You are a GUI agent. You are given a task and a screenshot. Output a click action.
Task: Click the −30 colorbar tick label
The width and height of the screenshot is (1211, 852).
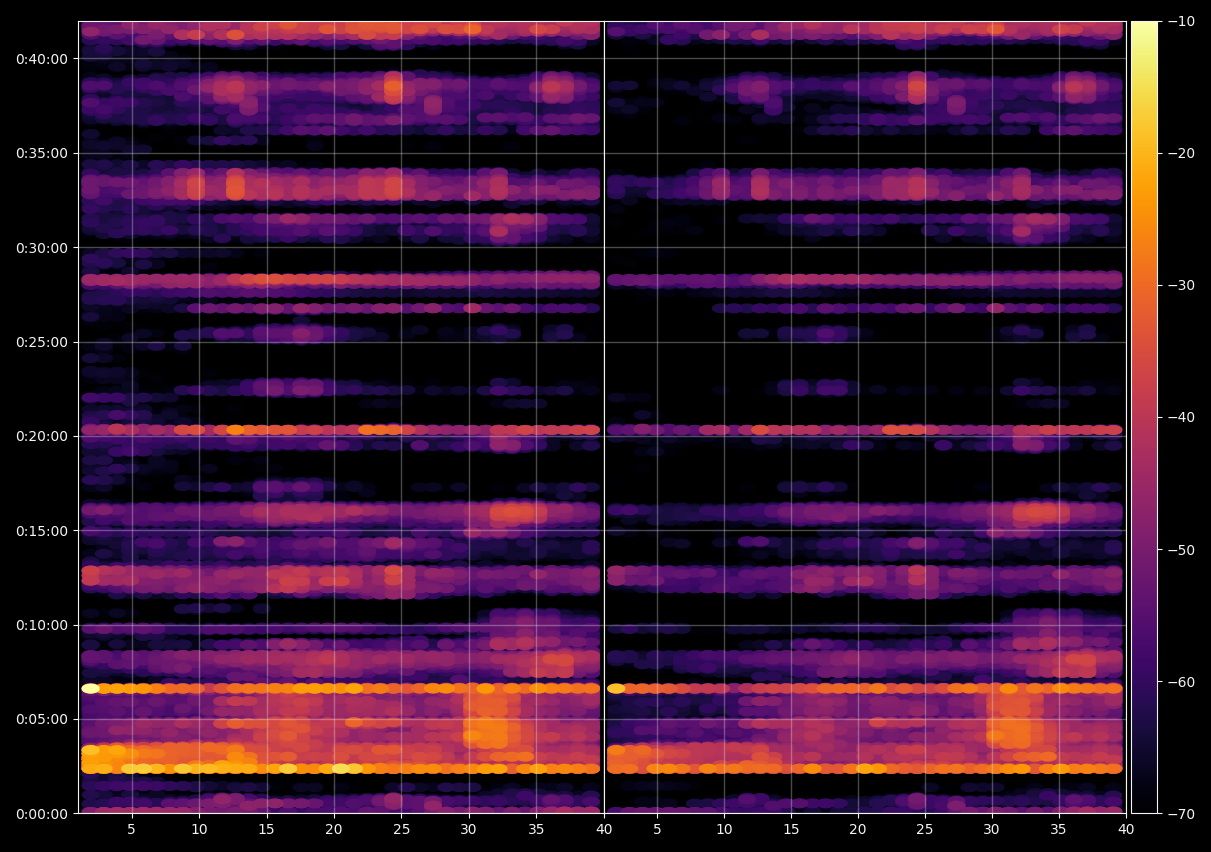(1180, 285)
